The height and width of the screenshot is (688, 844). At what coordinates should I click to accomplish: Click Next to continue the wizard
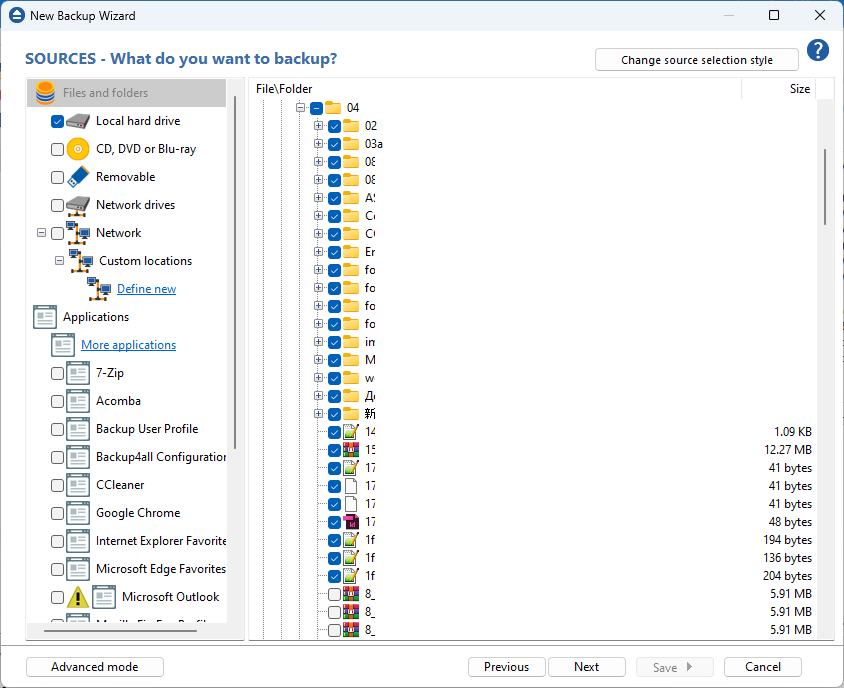coord(587,667)
